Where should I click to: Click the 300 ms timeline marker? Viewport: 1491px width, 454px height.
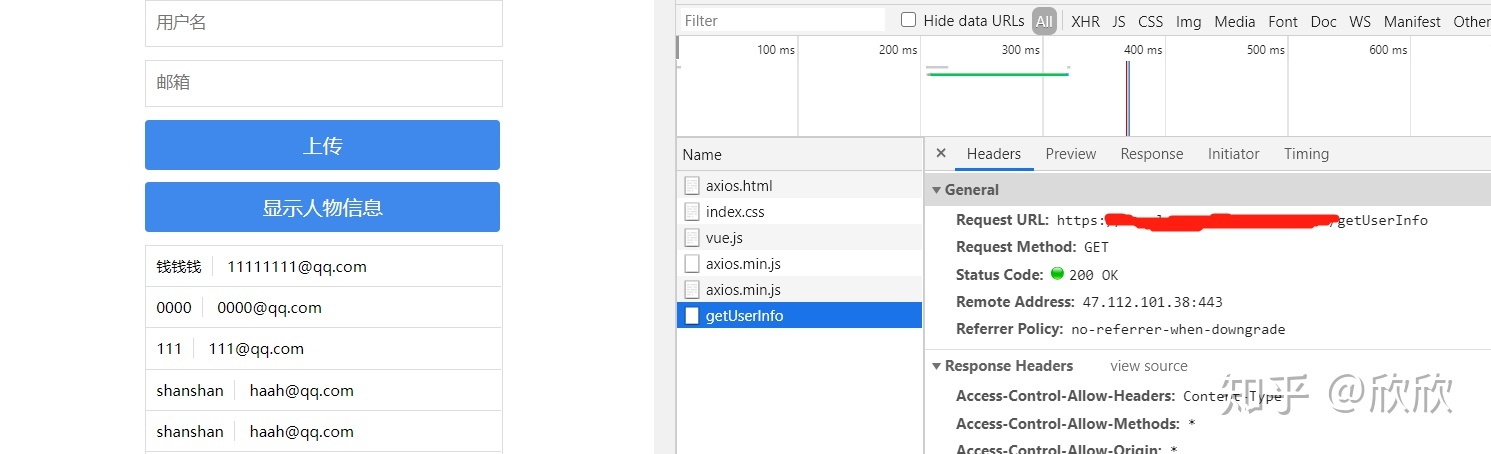1021,49
